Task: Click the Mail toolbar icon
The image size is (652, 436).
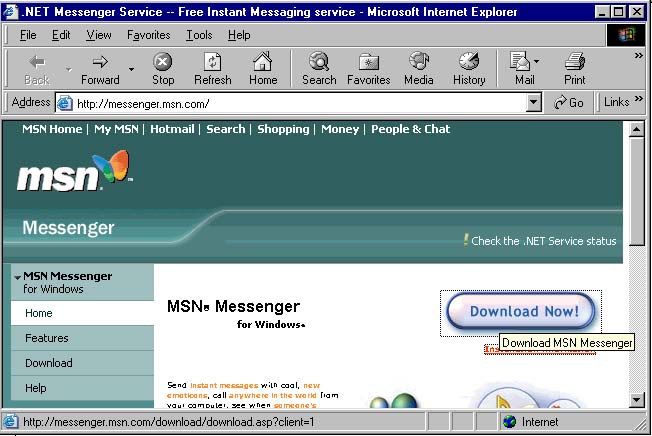Action: (x=520, y=62)
